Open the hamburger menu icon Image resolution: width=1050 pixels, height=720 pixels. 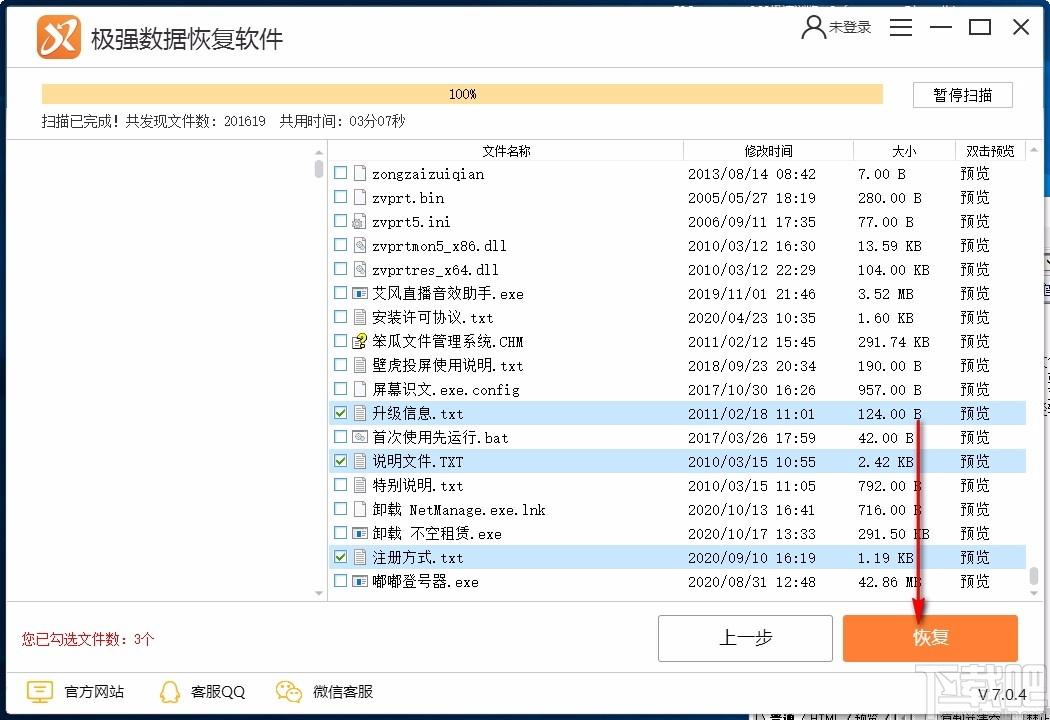pyautogui.click(x=901, y=27)
